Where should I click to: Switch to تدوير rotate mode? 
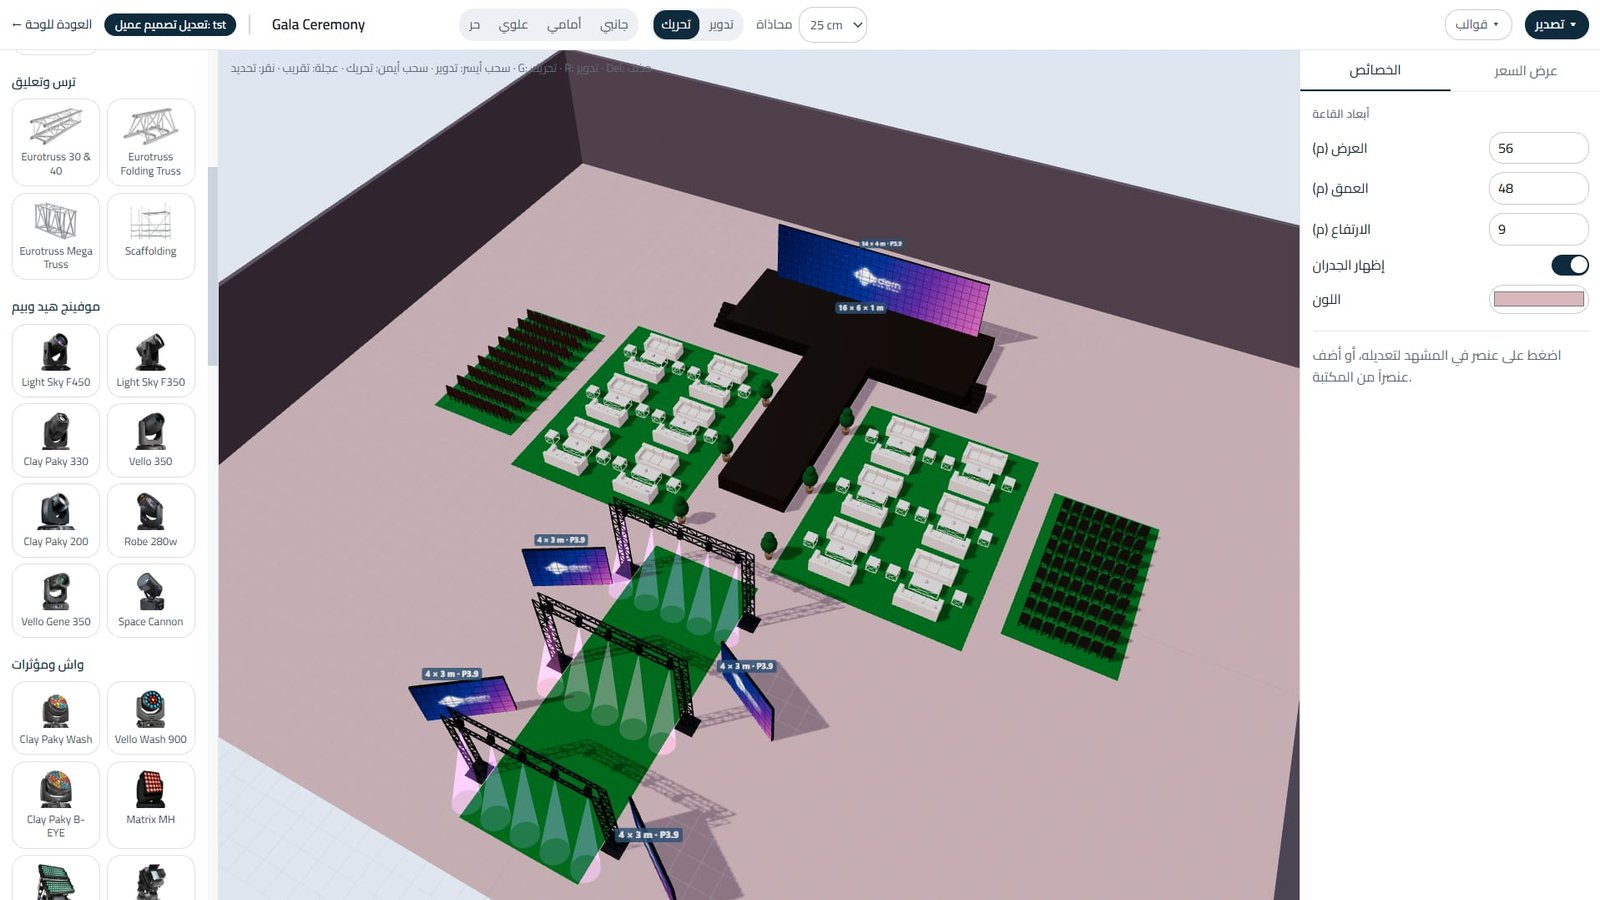click(721, 24)
